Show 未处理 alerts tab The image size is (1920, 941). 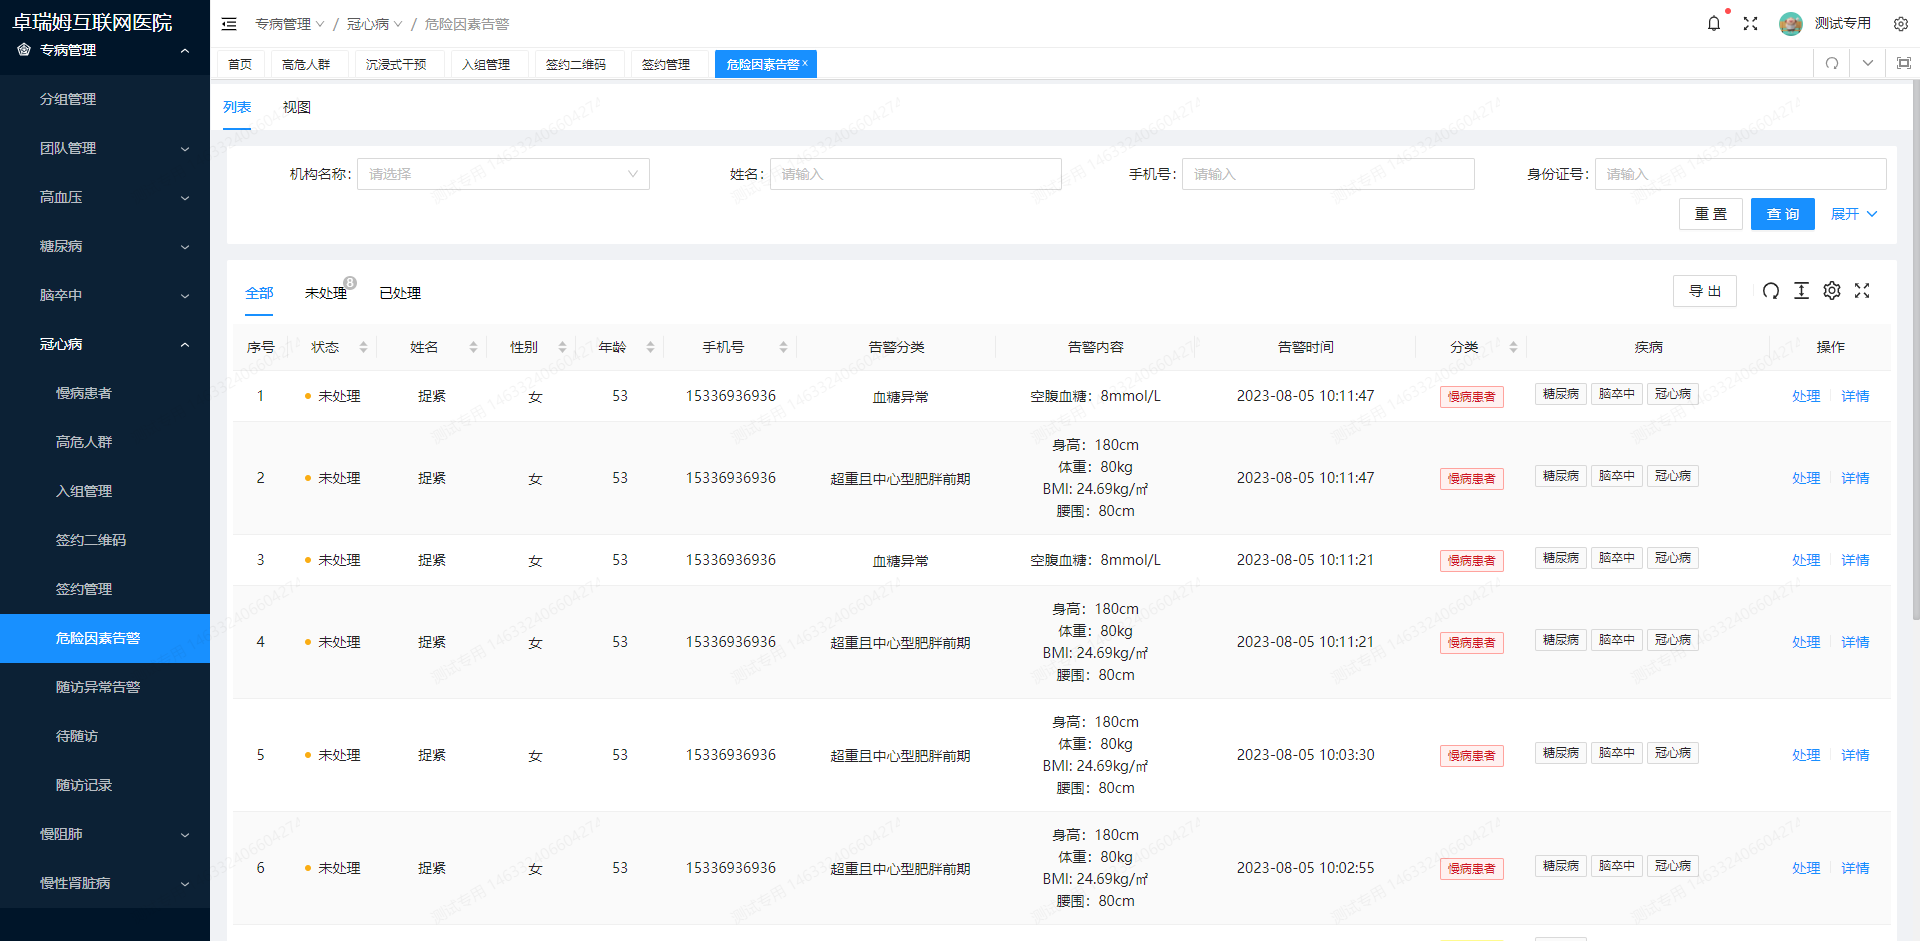326,293
